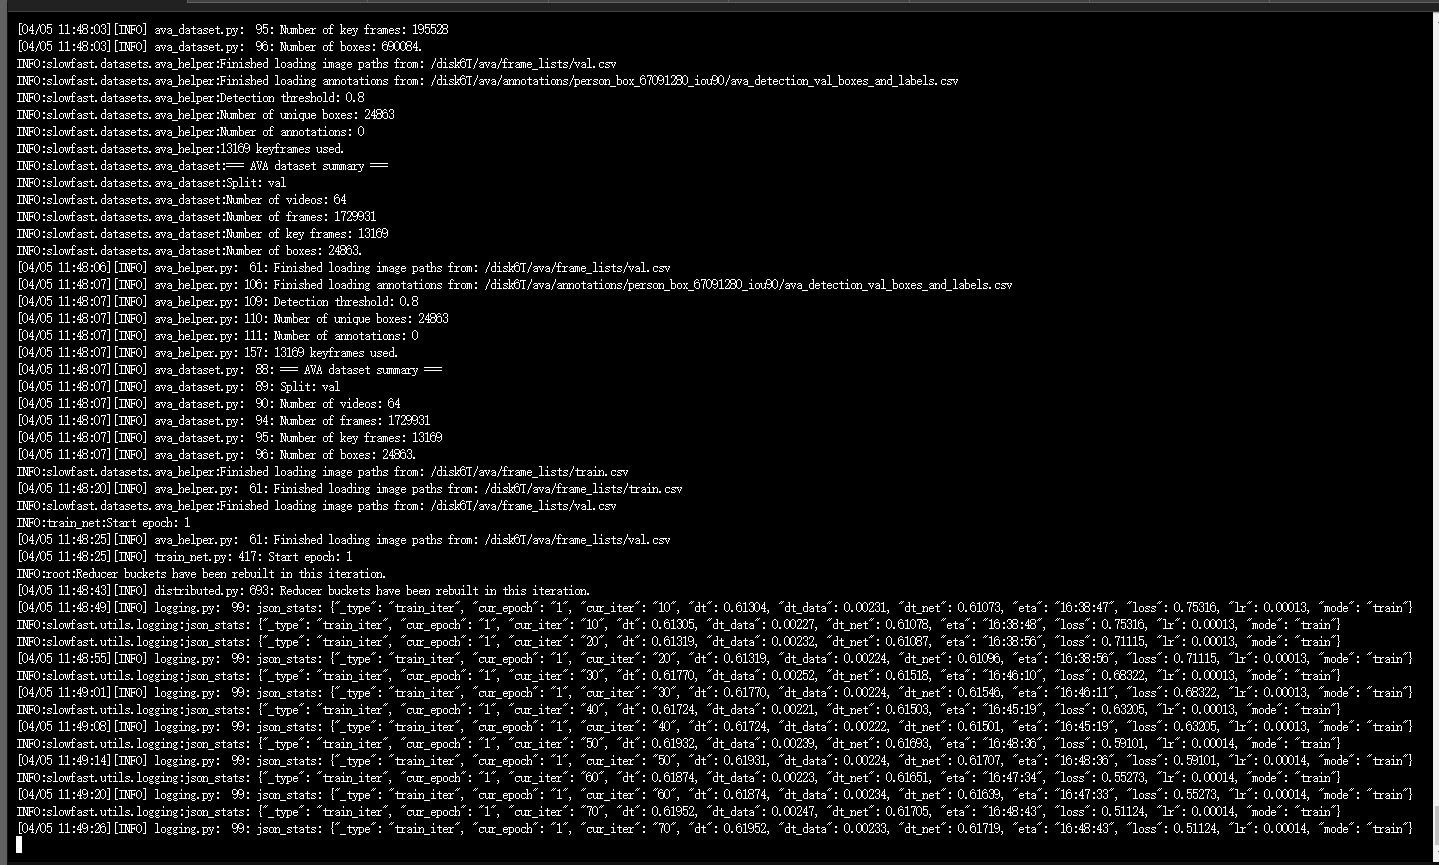The height and width of the screenshot is (865, 1439).
Task: Click the 'INFO:train_net:Start epoch: 1' line
Action: pyautogui.click(x=103, y=523)
